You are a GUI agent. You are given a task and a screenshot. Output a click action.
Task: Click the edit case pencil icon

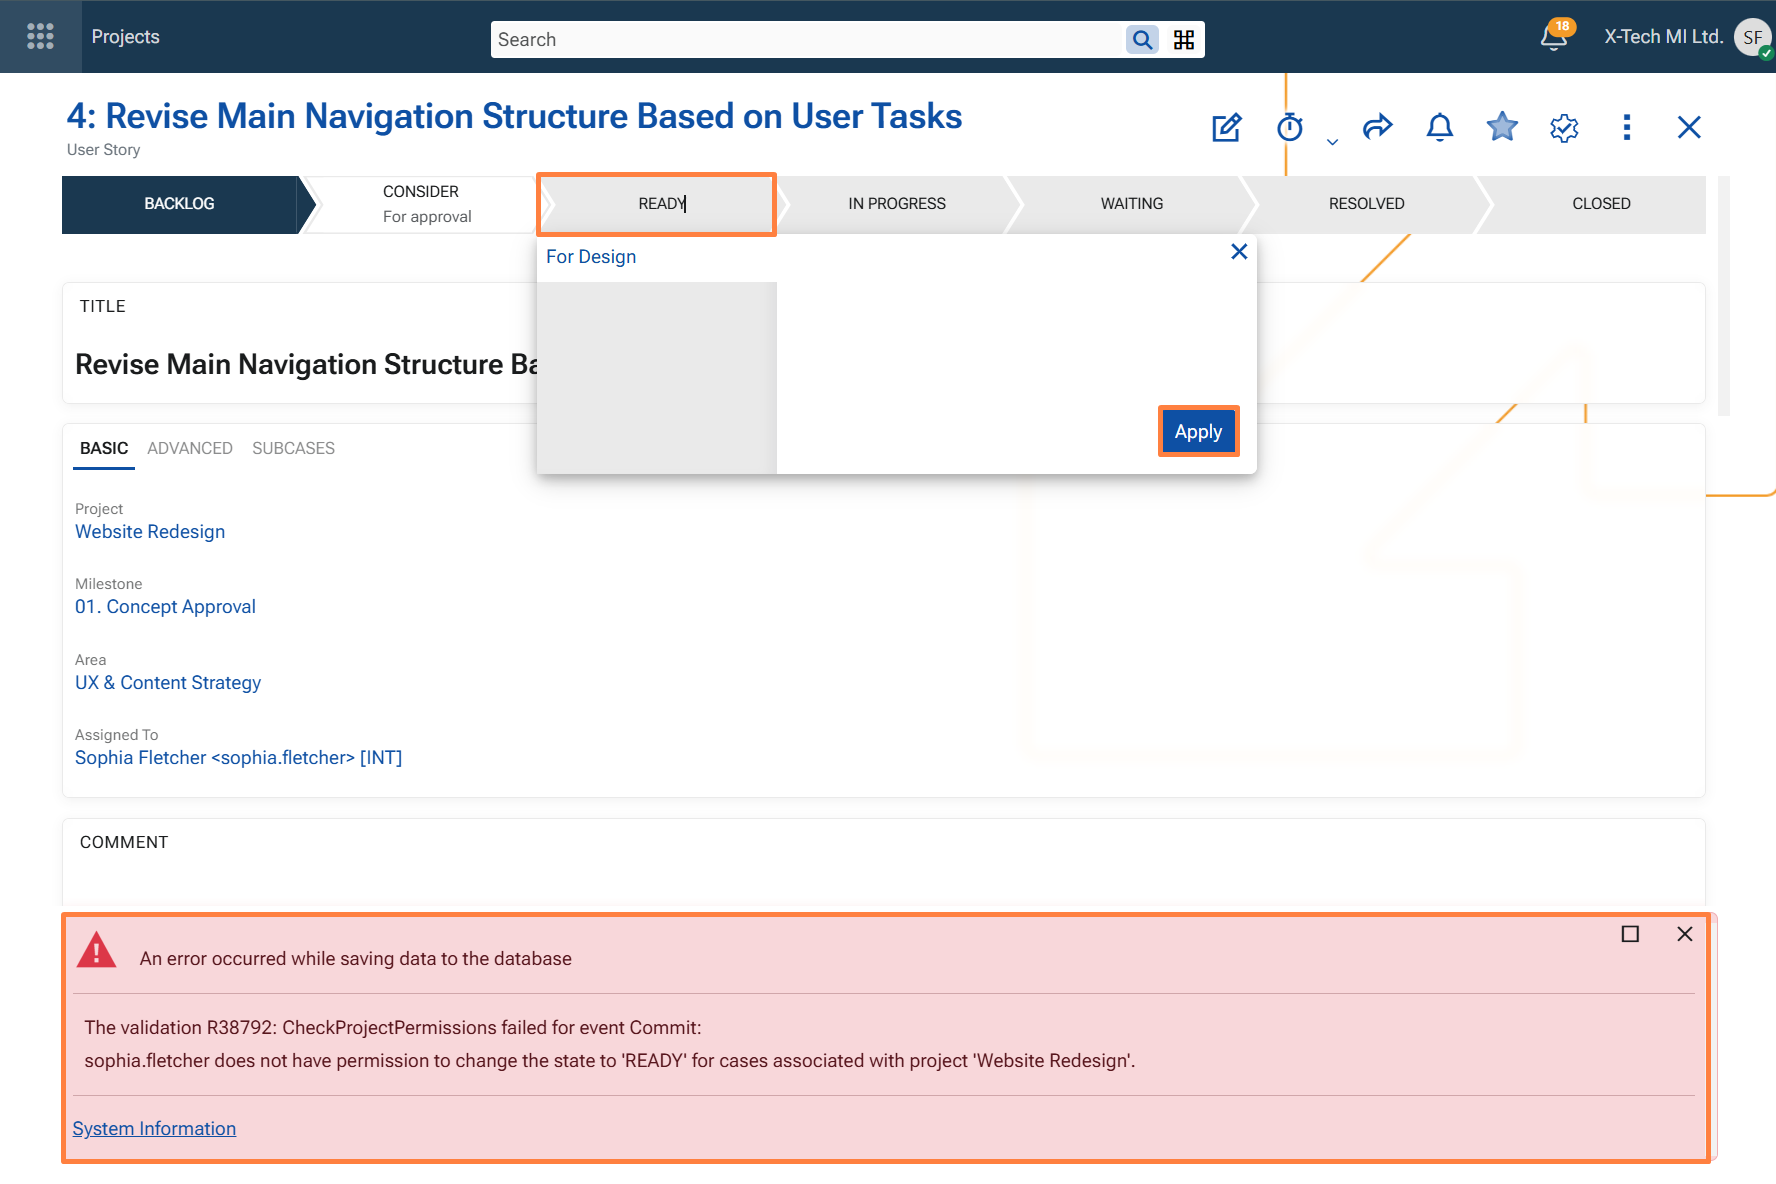[1226, 127]
